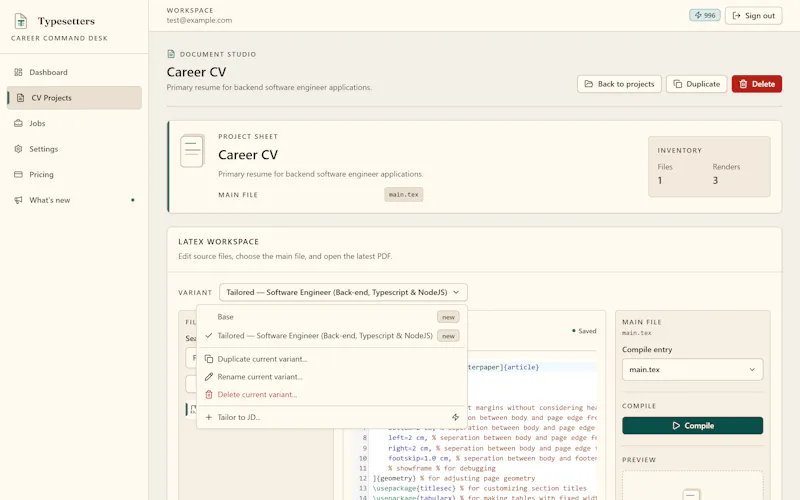Choose the Tailored Software Engineer variant
800x500 pixels.
332,336
